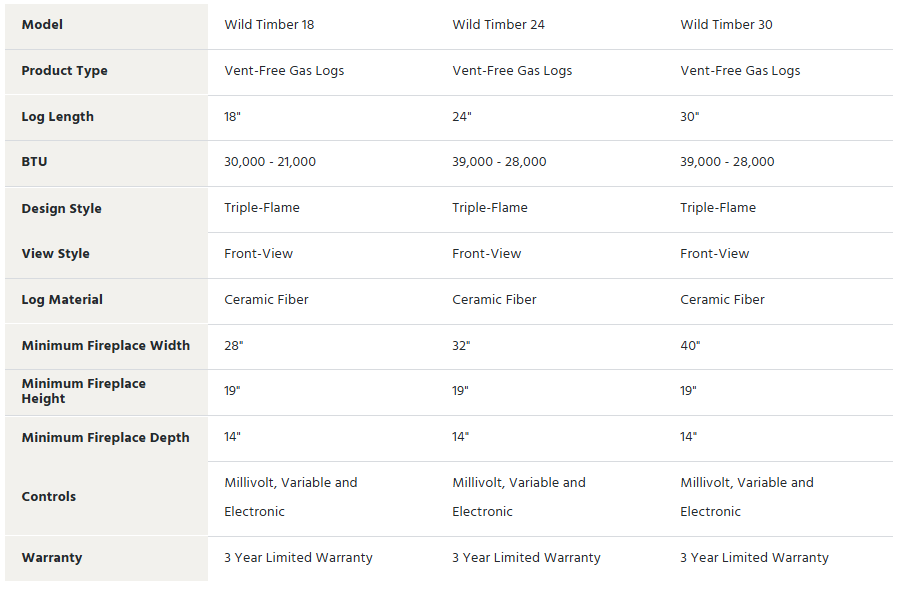This screenshot has height=592, width=901.
Task: Click the Warranty row label
Action: tap(52, 558)
